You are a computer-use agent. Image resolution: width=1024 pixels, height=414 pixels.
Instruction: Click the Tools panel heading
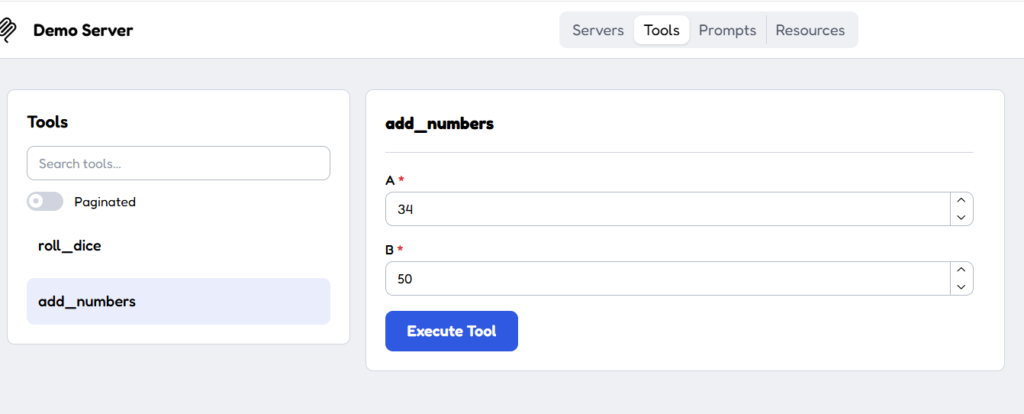click(x=48, y=122)
